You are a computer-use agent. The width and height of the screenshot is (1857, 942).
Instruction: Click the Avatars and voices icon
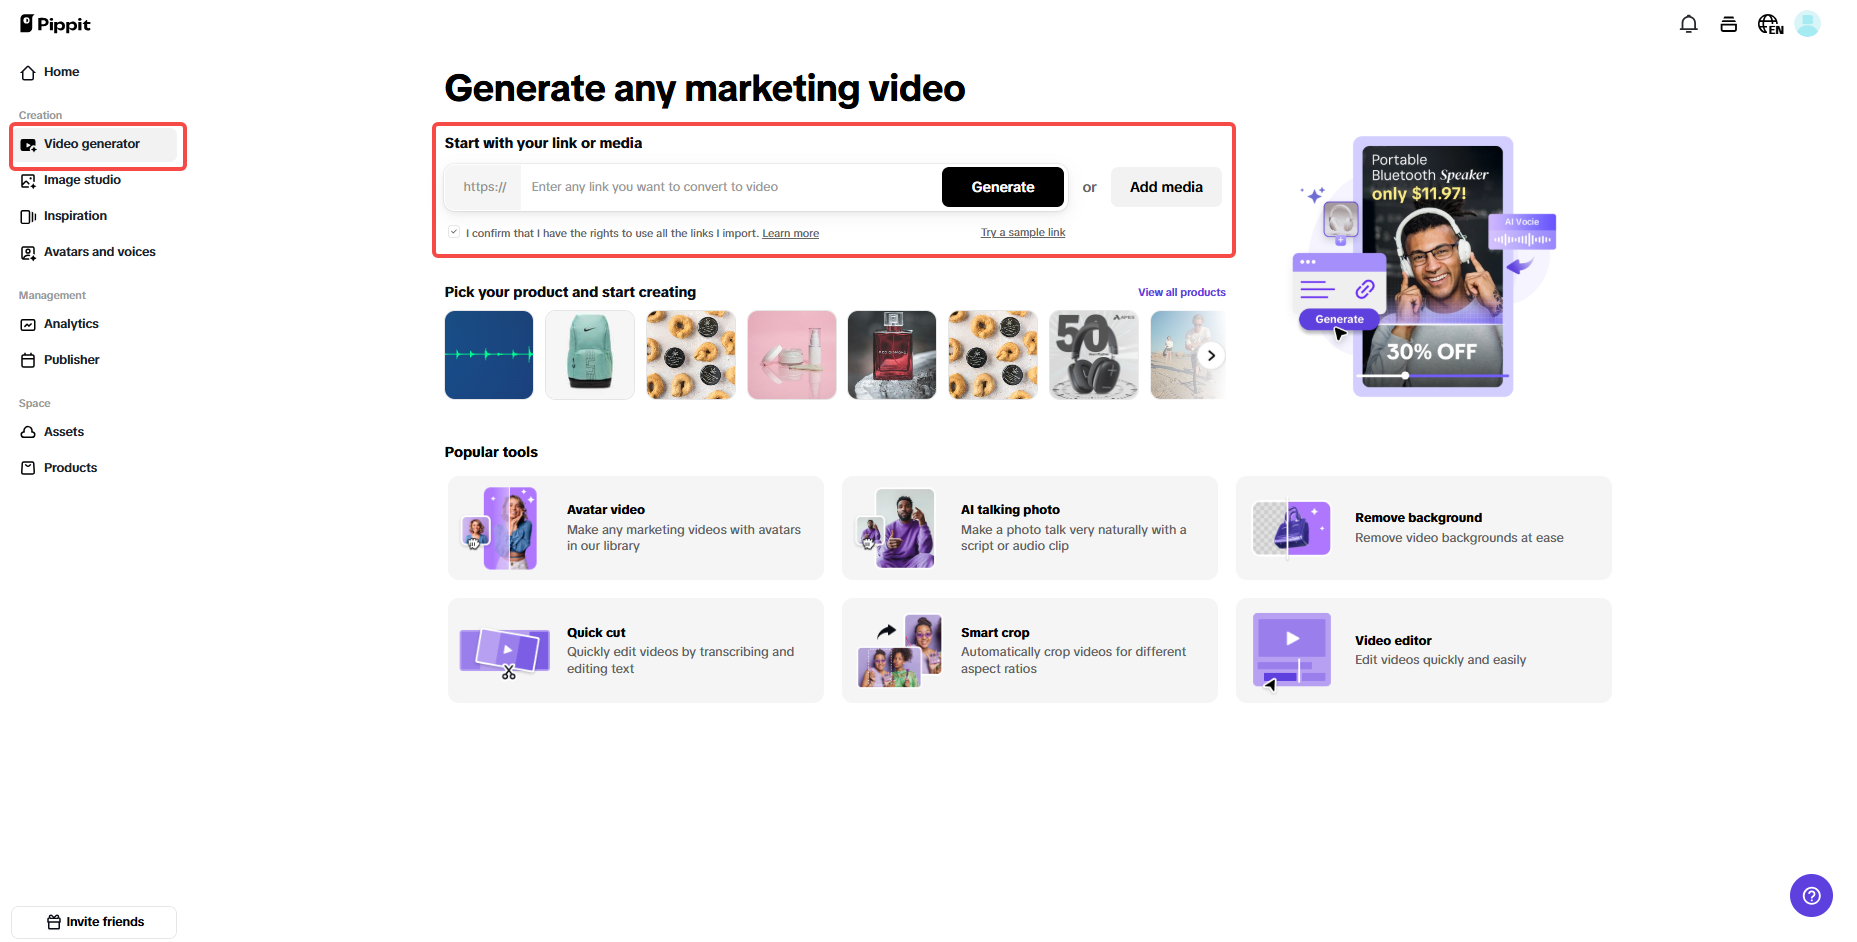[28, 252]
